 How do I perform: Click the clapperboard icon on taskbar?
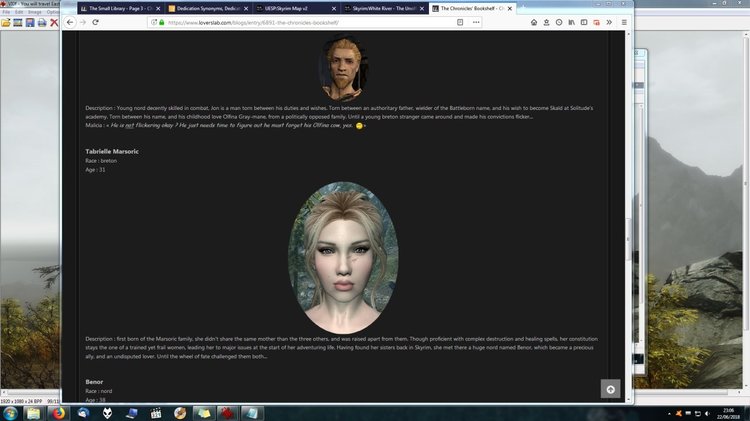[156, 413]
